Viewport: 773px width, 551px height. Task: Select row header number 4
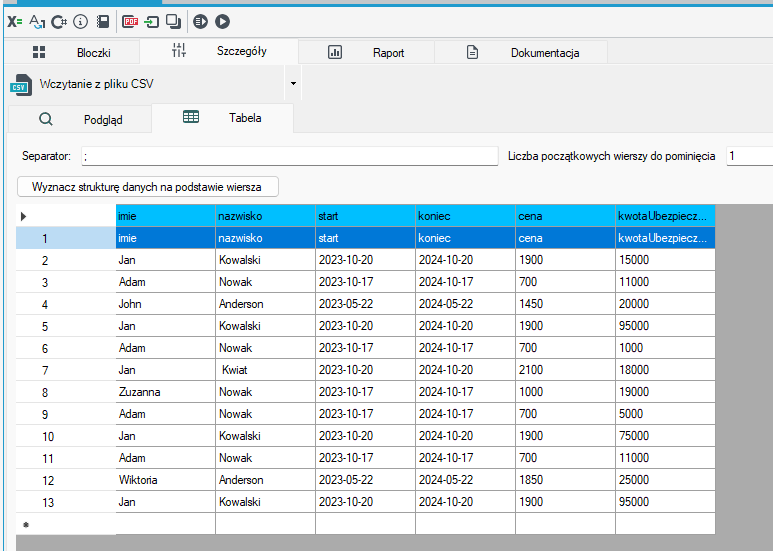(x=66, y=304)
